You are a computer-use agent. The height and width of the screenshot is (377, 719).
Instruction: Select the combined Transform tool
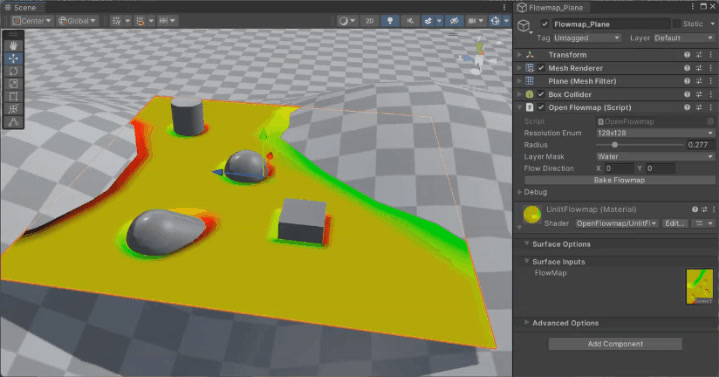pyautogui.click(x=13, y=109)
